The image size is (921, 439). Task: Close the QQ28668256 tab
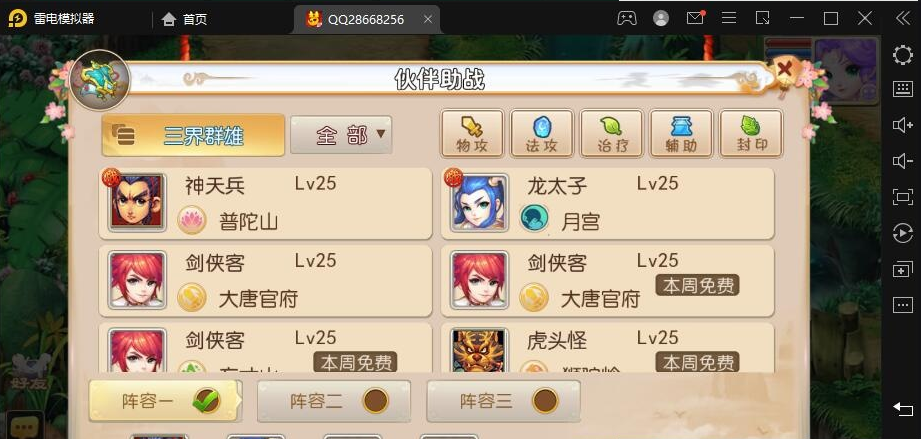coord(428,19)
